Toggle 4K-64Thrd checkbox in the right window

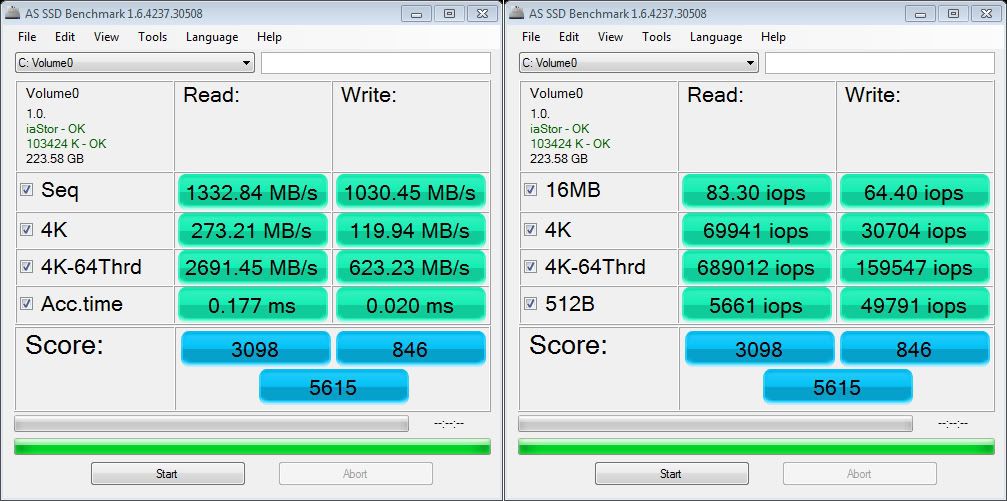[530, 267]
